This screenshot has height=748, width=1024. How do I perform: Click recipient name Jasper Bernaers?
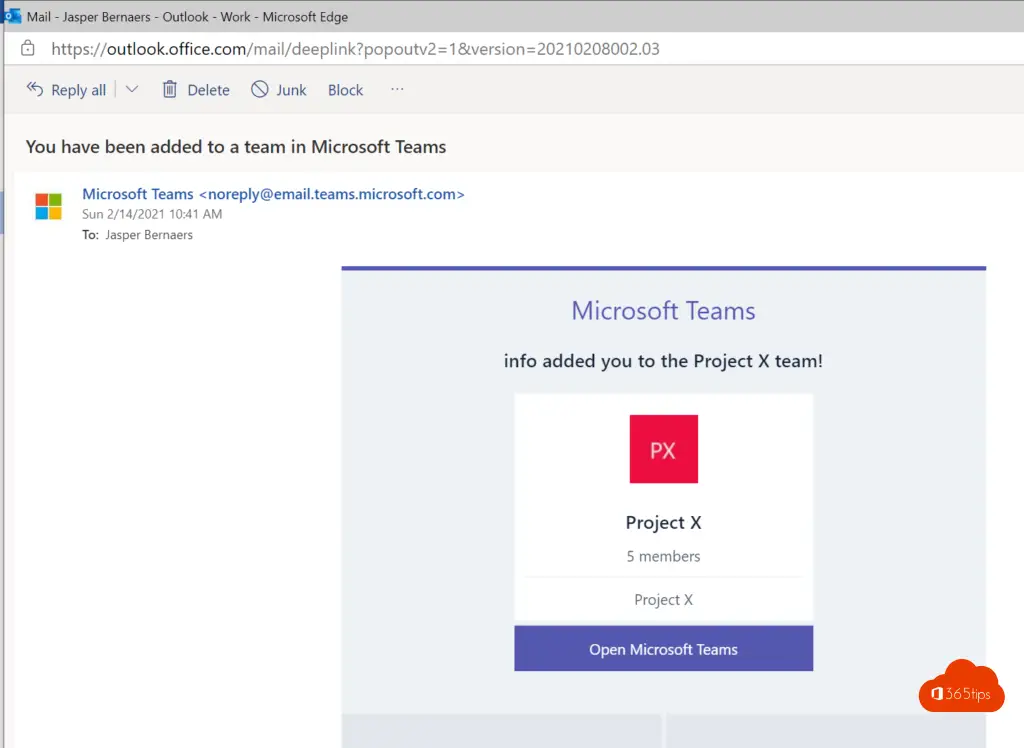click(149, 235)
